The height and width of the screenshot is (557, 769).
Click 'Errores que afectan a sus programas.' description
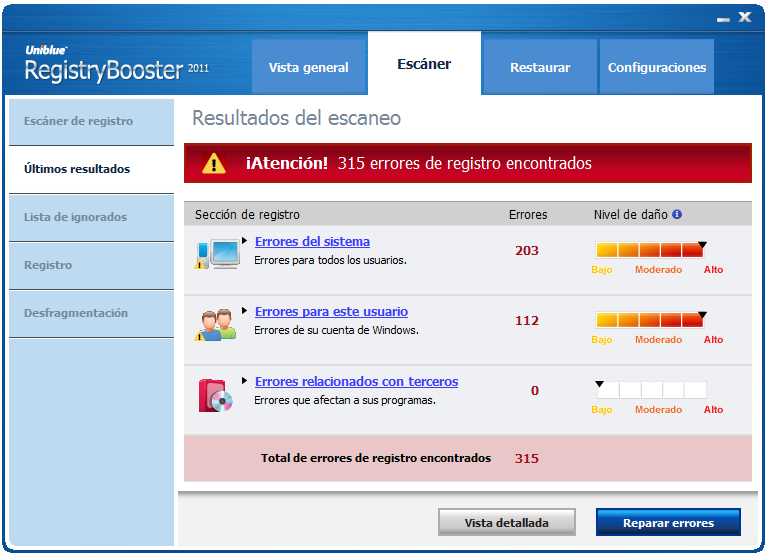(345, 401)
